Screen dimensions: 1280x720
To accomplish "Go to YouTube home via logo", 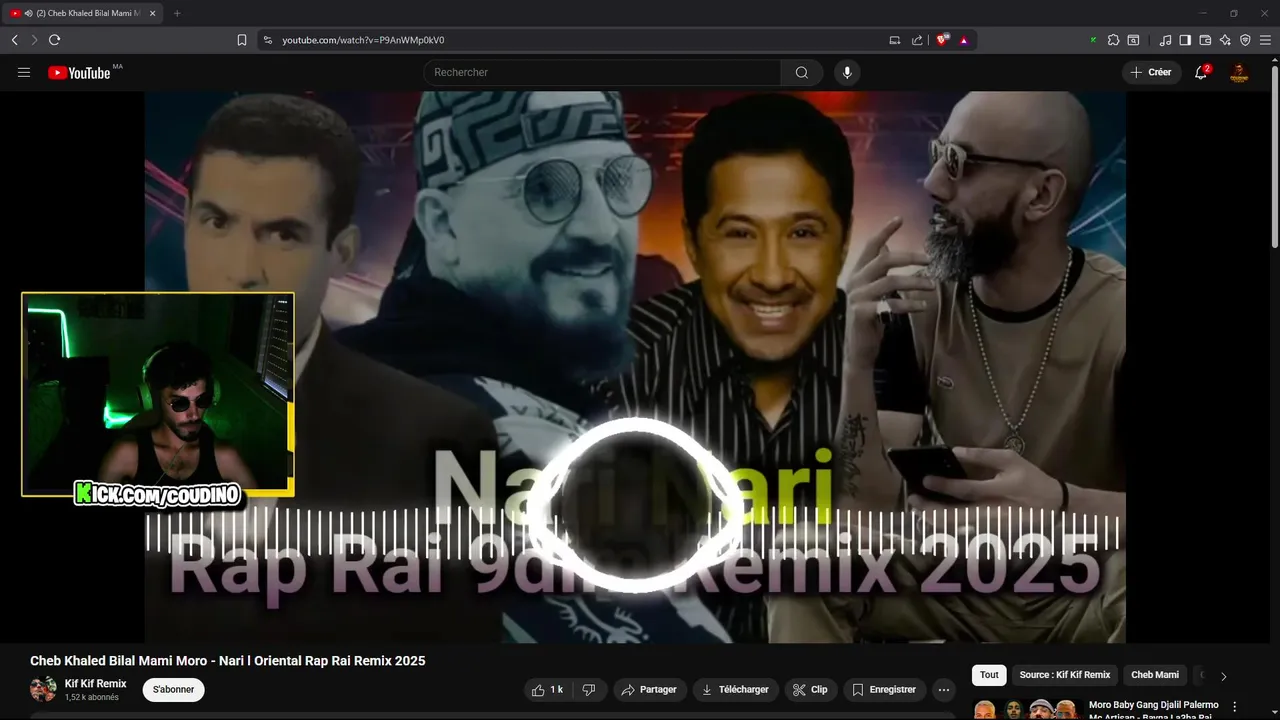I will (79, 72).
